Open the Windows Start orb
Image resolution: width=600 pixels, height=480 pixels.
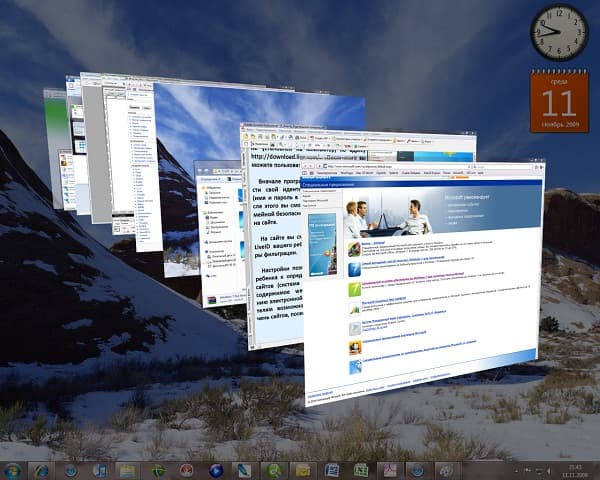[x=12, y=470]
